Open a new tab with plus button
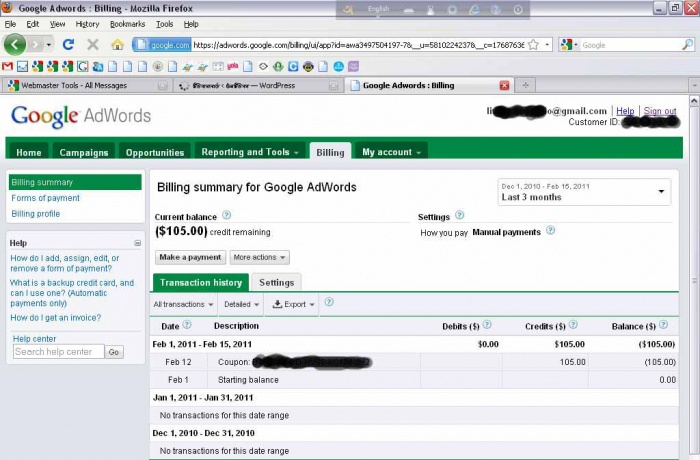The height and width of the screenshot is (460, 700). (525, 85)
